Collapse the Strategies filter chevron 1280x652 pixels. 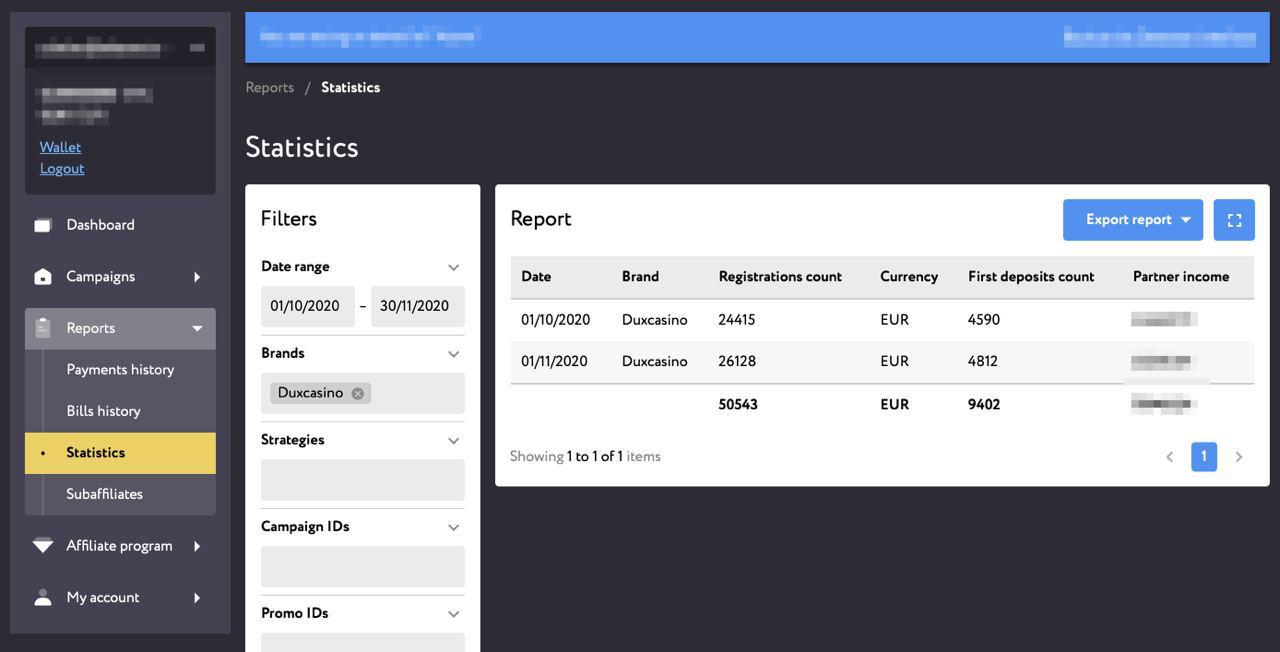453,440
